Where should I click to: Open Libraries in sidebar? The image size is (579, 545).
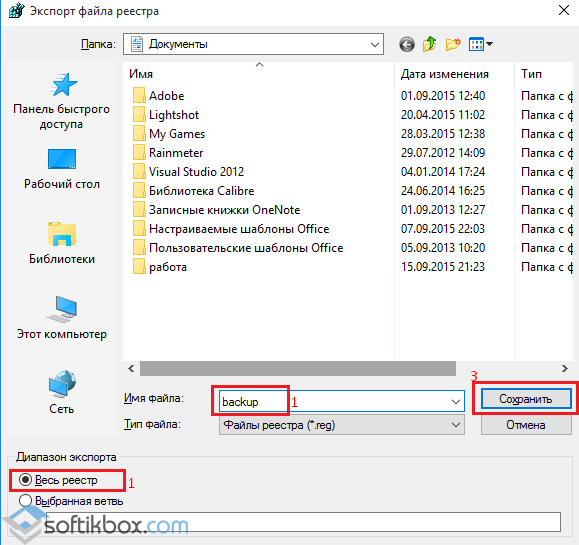click(x=62, y=243)
